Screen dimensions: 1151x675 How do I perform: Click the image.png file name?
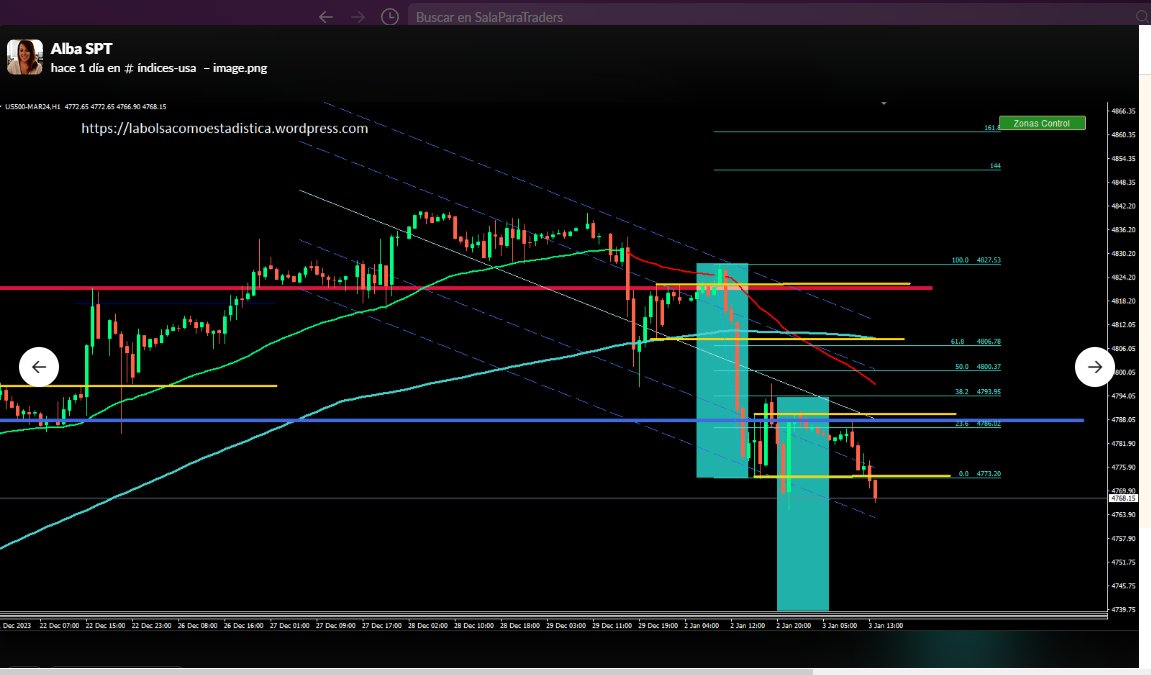point(240,68)
